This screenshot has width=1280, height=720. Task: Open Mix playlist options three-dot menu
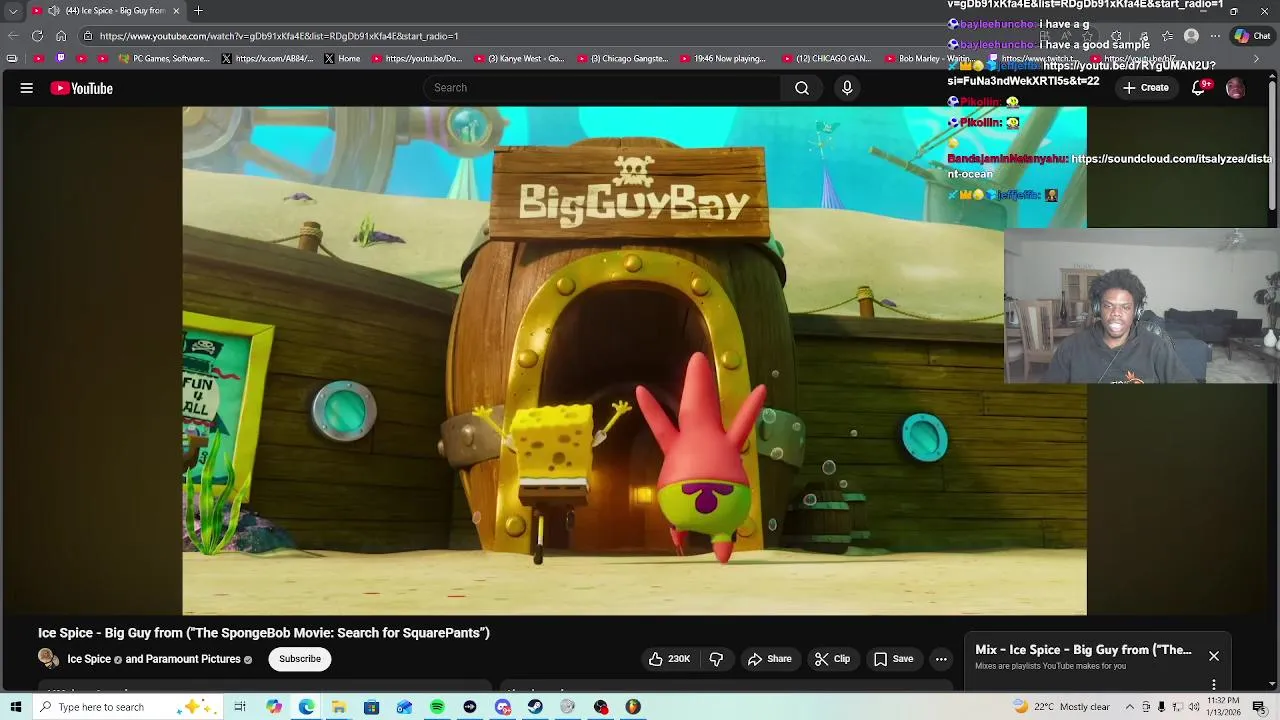pos(1214,685)
